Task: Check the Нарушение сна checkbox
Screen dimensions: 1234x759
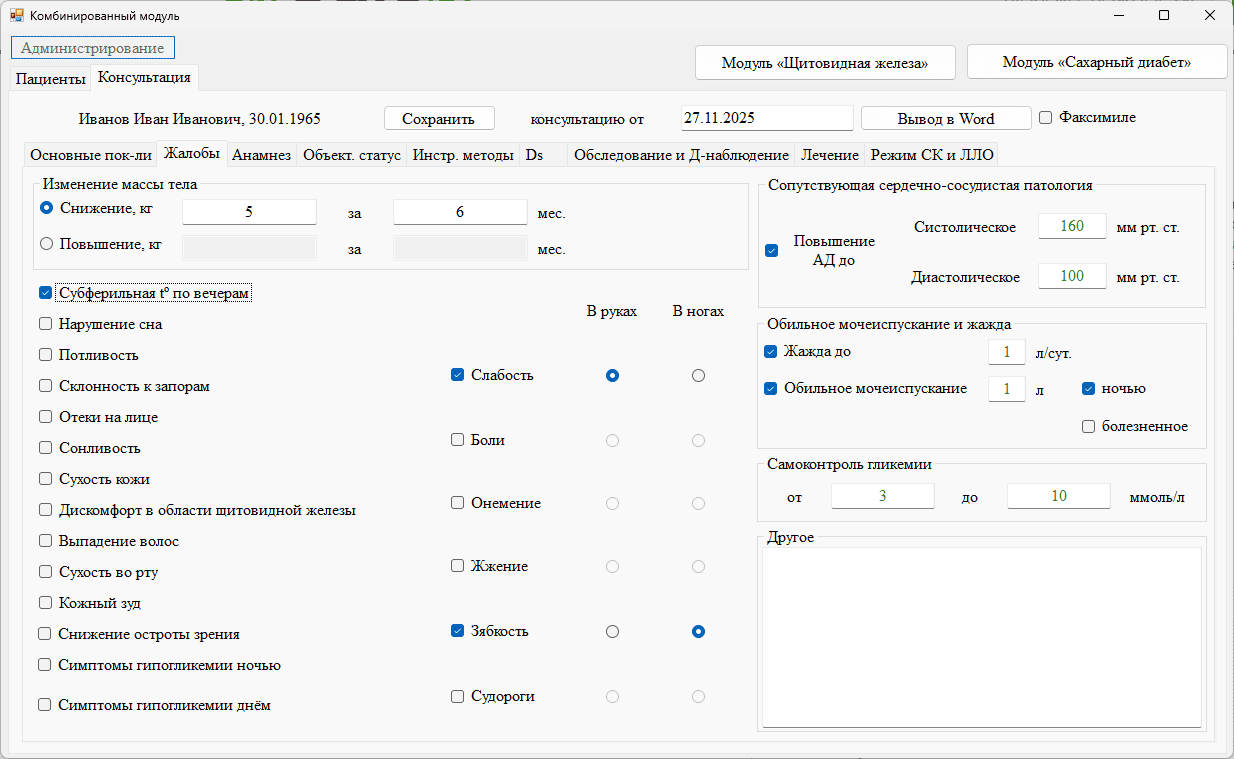Action: point(45,324)
